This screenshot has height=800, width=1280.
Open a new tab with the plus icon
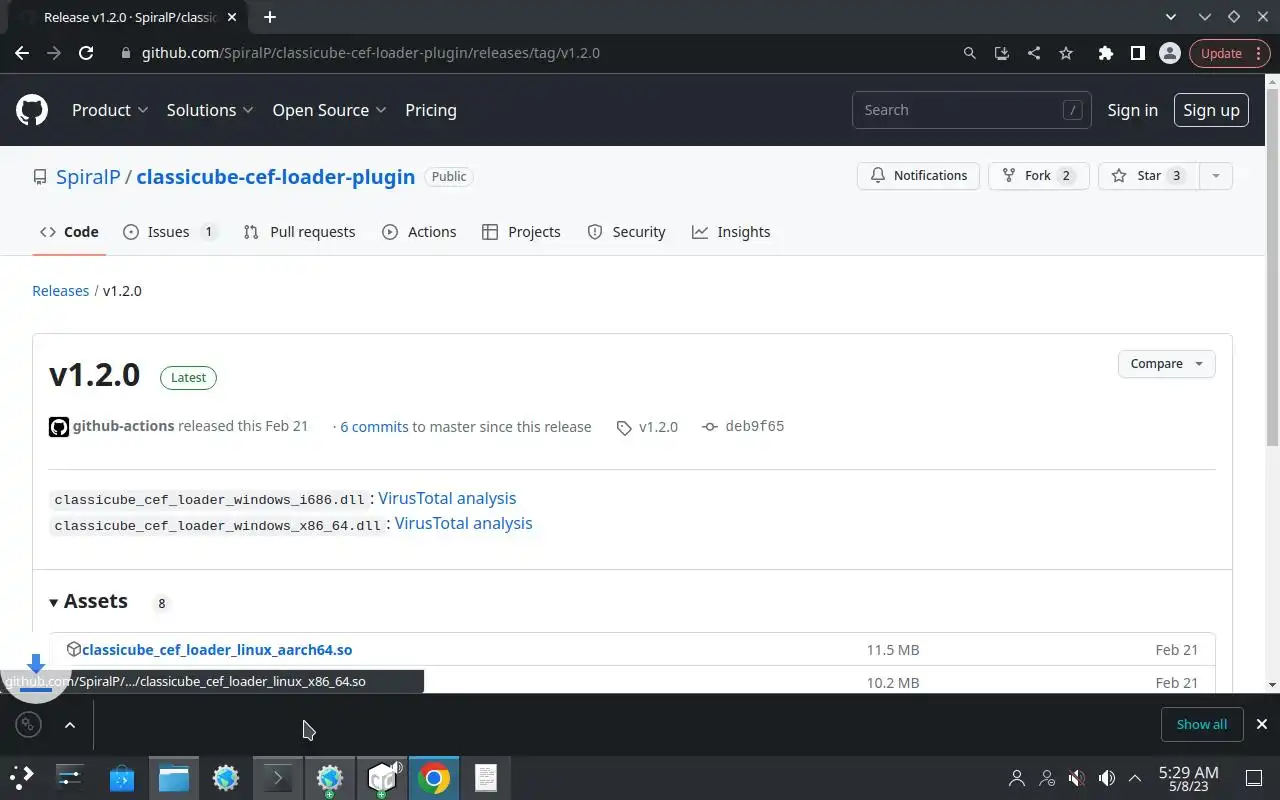tap(269, 17)
